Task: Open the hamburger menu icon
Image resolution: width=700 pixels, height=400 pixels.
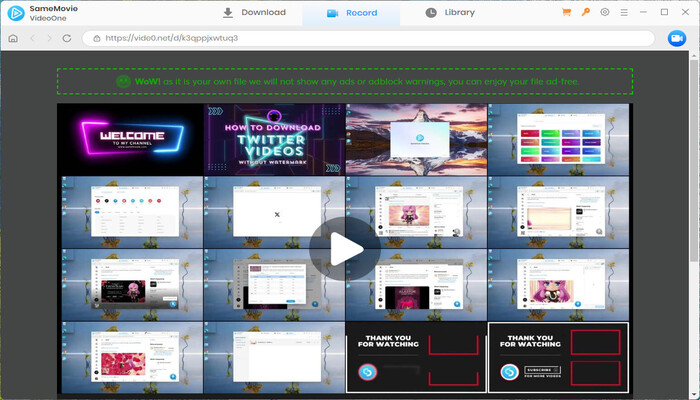Action: click(x=624, y=12)
